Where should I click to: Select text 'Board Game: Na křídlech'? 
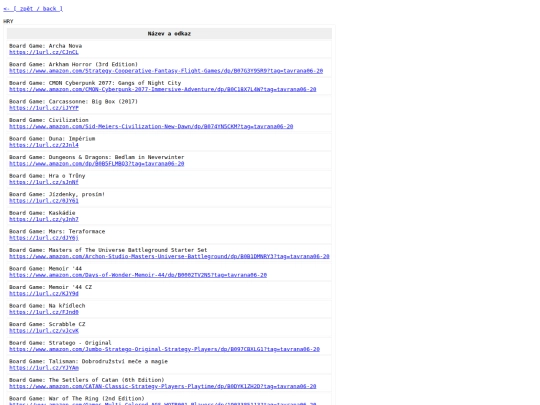47,307
